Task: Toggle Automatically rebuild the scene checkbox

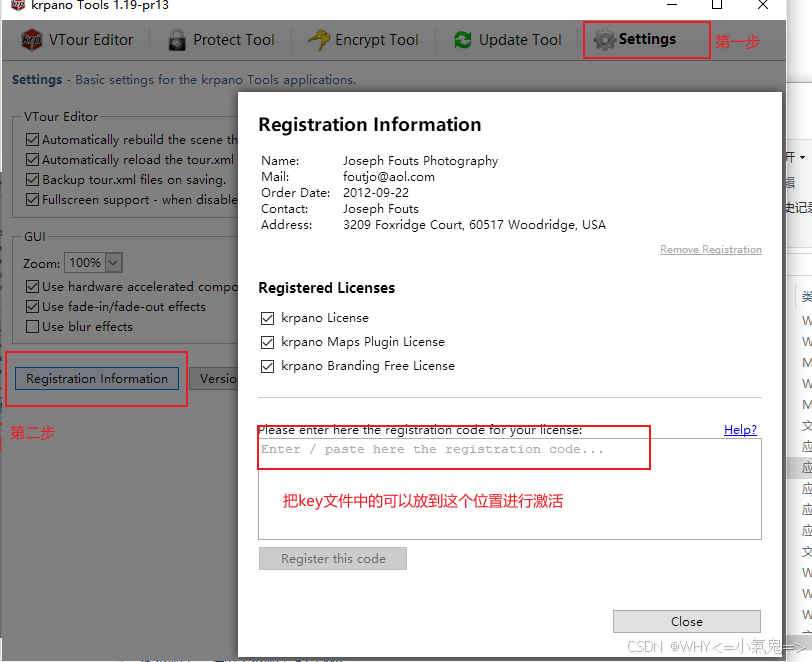Action: (x=32, y=140)
